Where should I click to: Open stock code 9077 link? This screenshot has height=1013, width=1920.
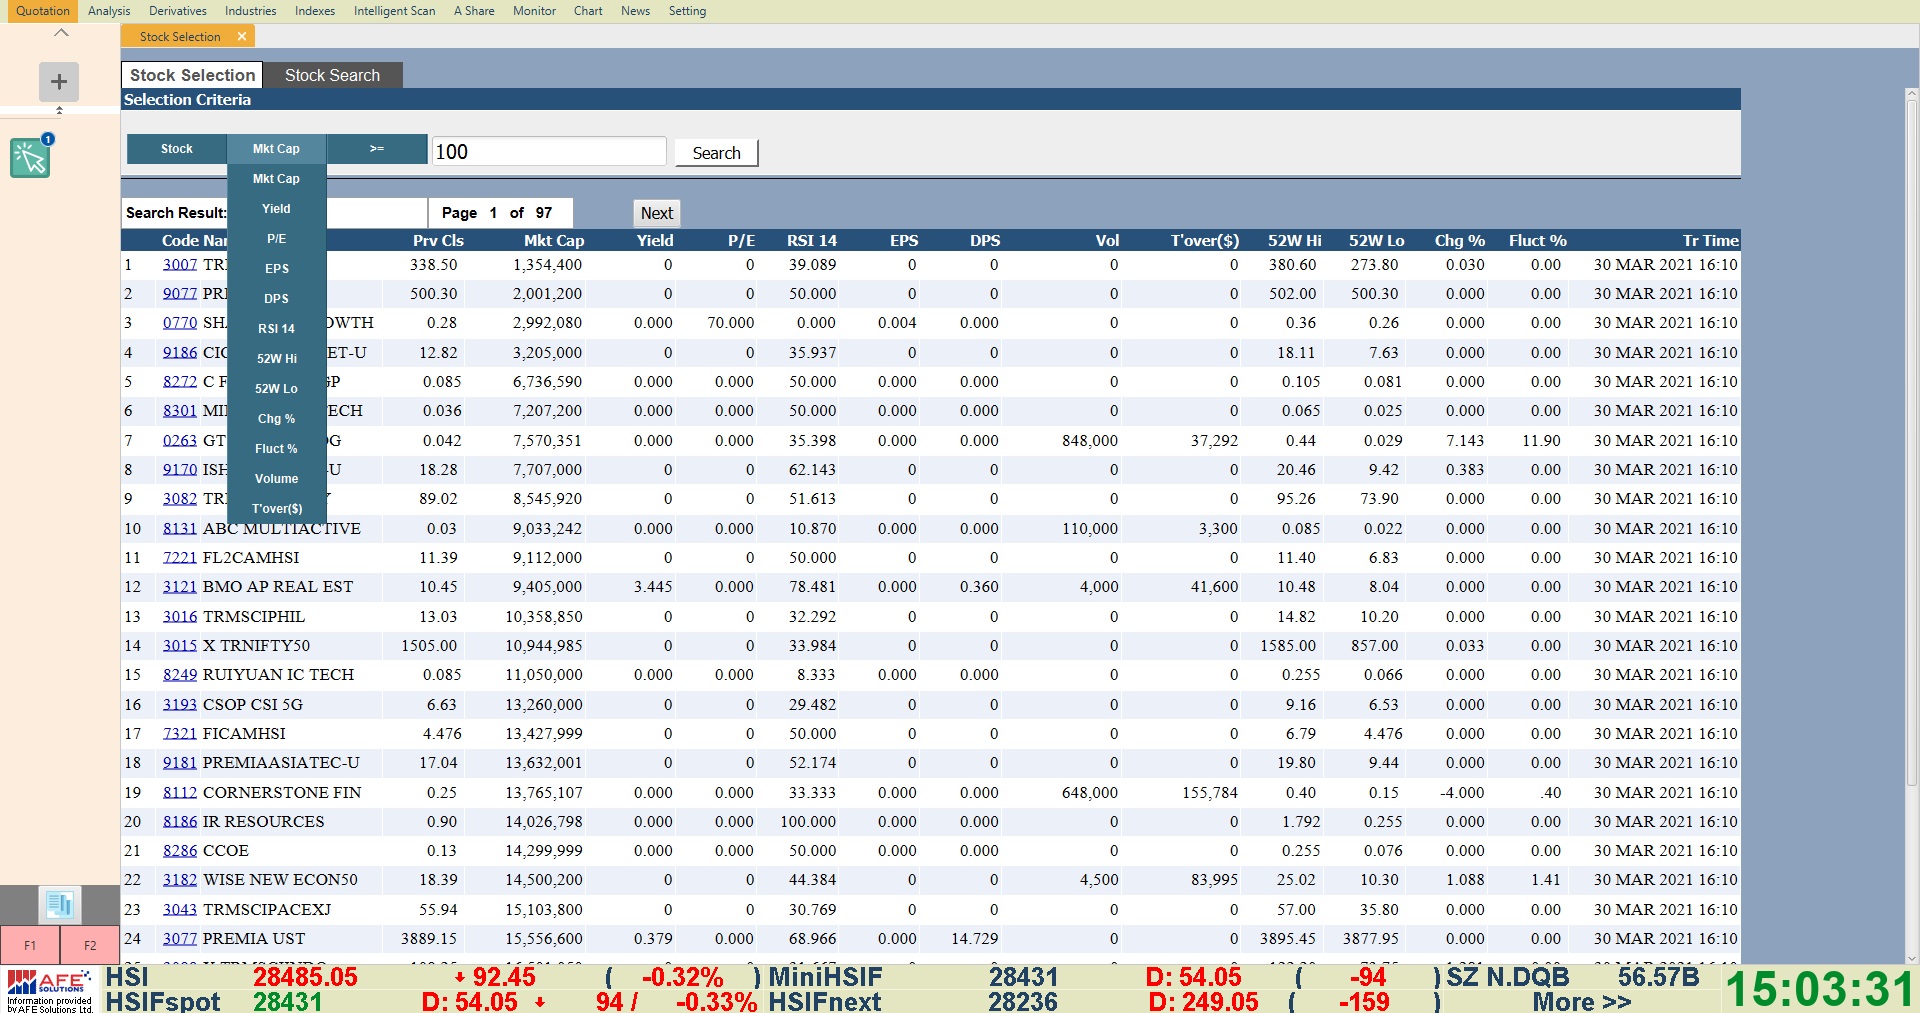click(180, 294)
